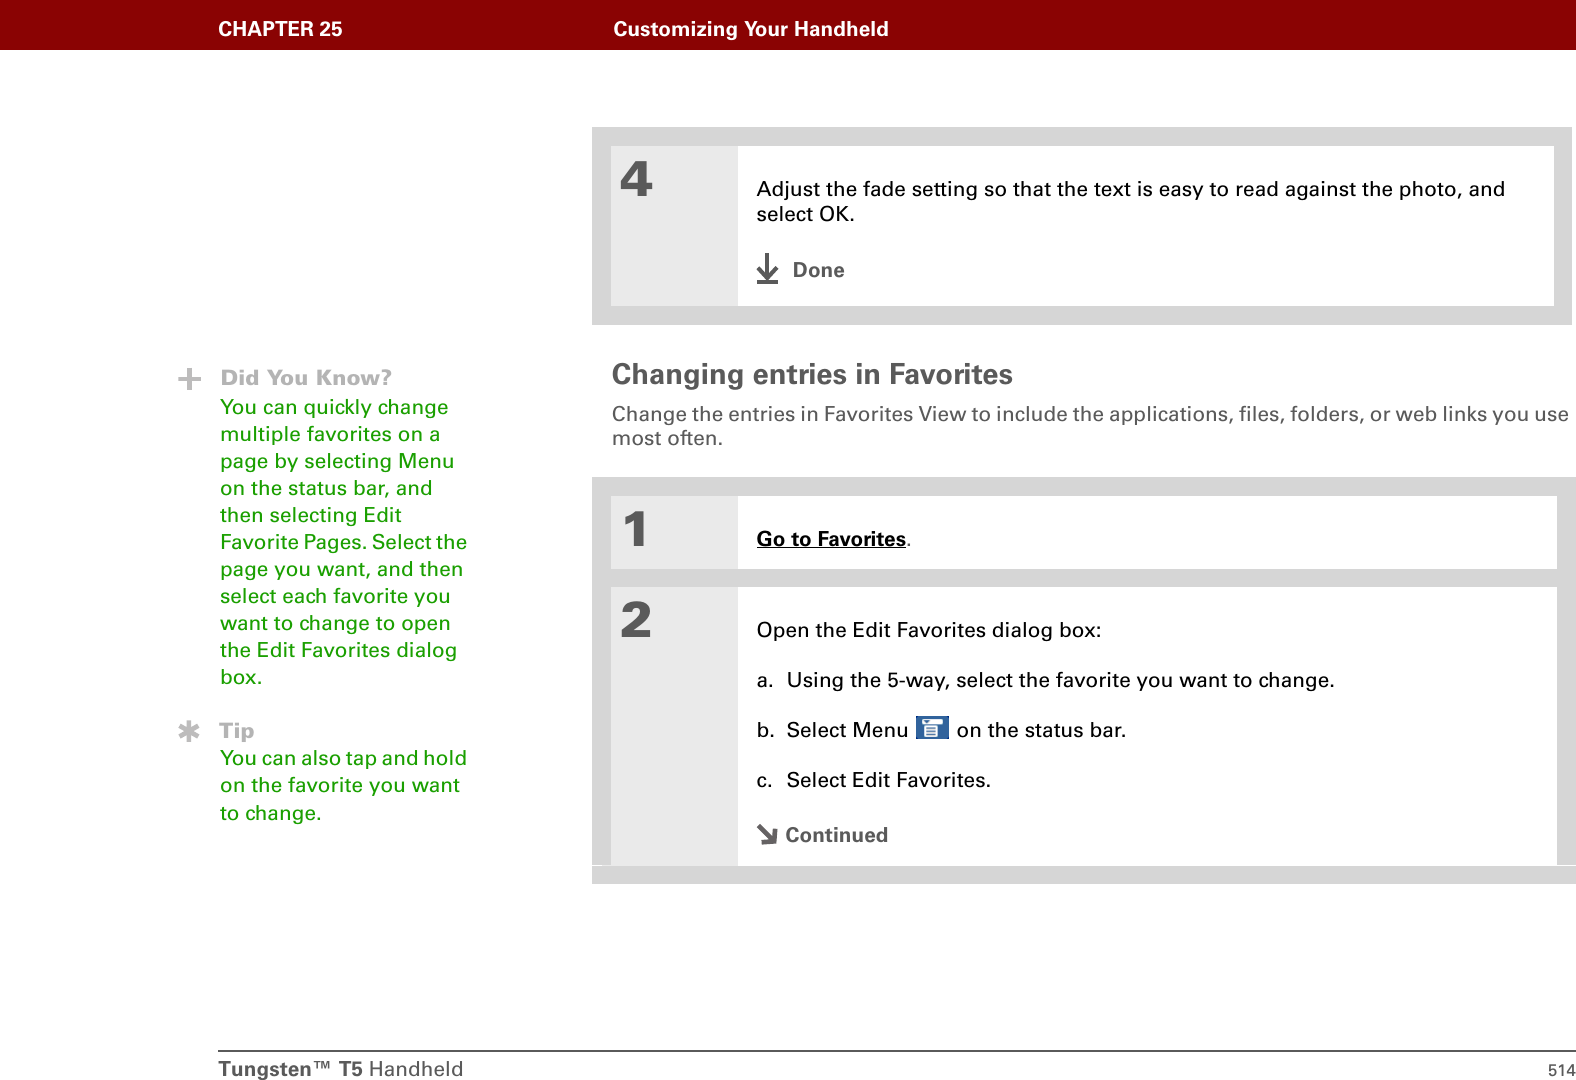The width and height of the screenshot is (1576, 1080).
Task: Click the 'Select Menu' text in step b
Action: tap(847, 730)
